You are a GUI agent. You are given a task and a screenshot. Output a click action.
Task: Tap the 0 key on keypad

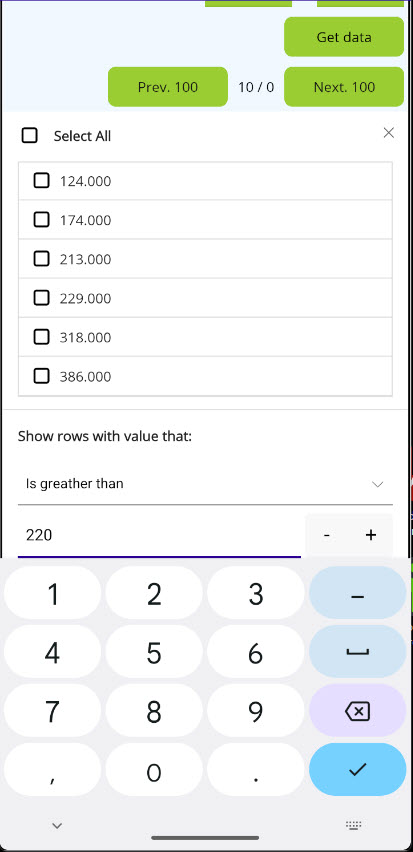coord(154,769)
